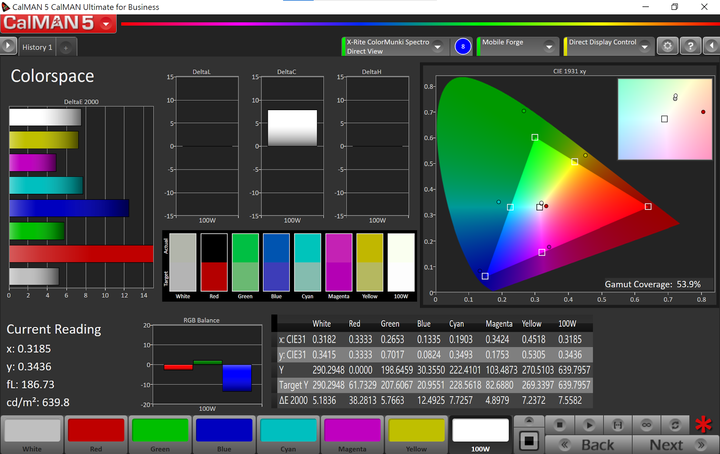Viewport: 720px width, 454px height.
Task: Click the blue primary target square in CIE chart
Action: point(485,276)
